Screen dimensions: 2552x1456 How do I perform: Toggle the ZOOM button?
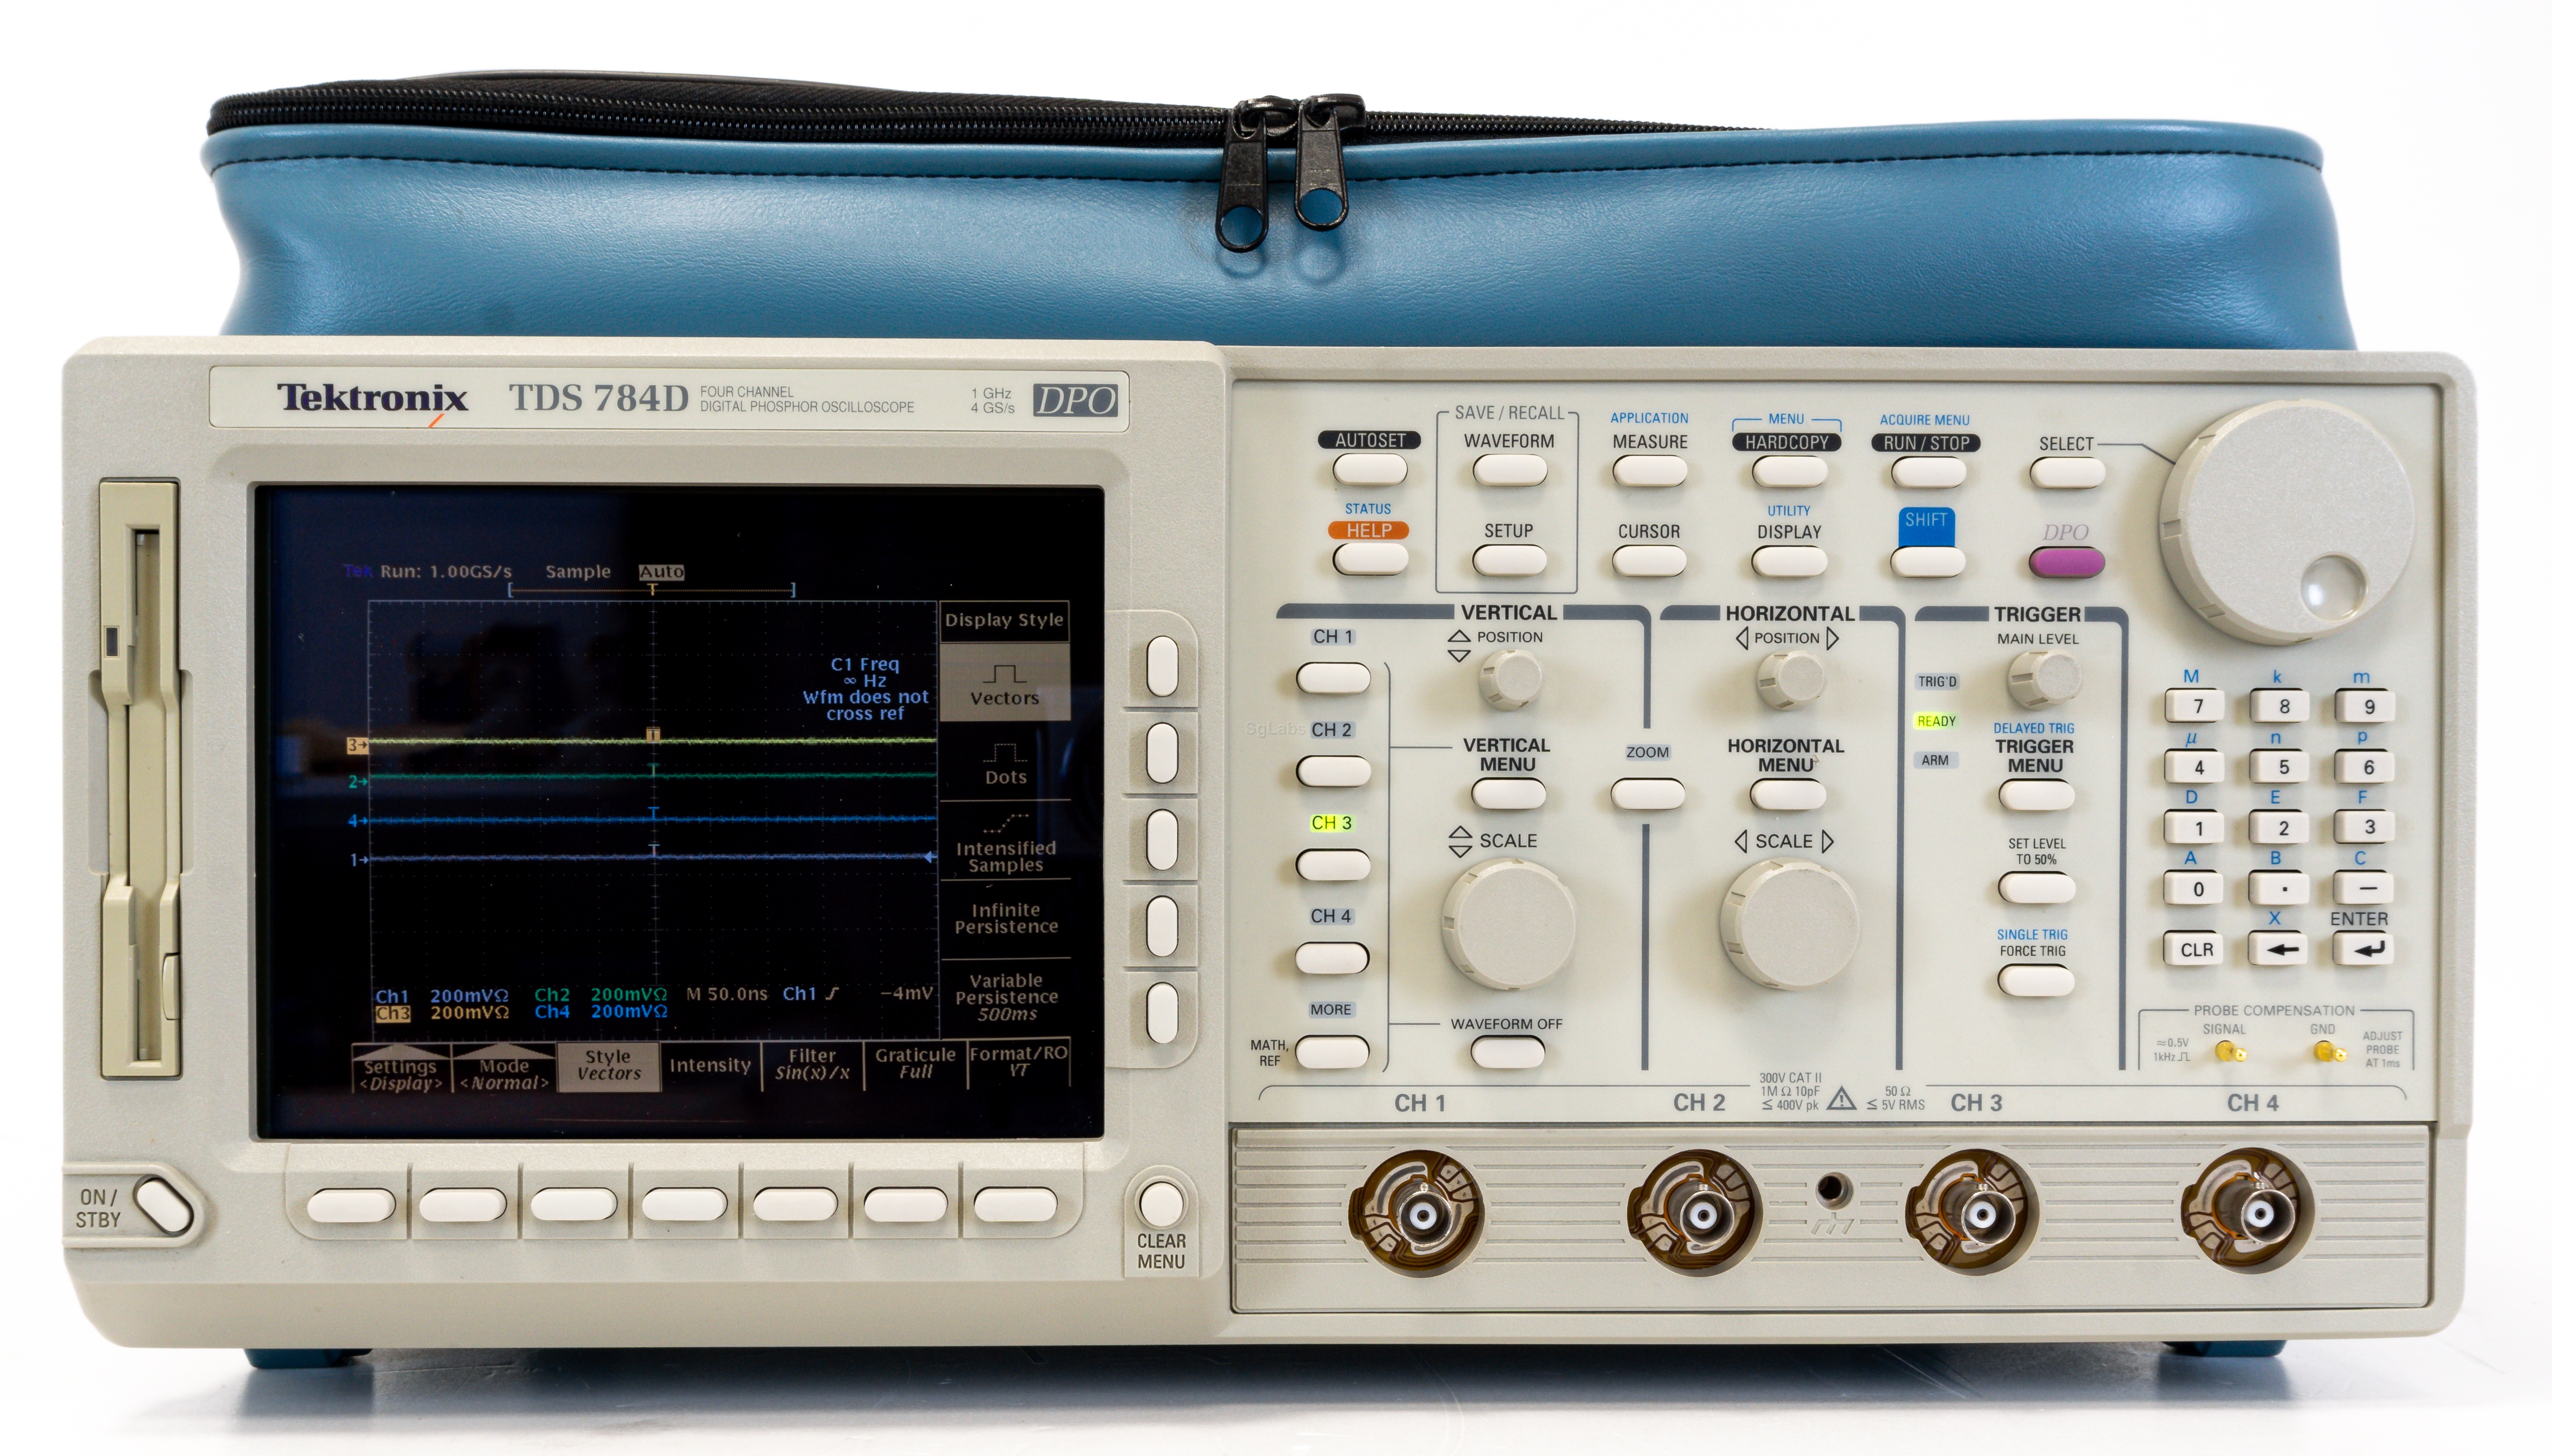click(1648, 795)
